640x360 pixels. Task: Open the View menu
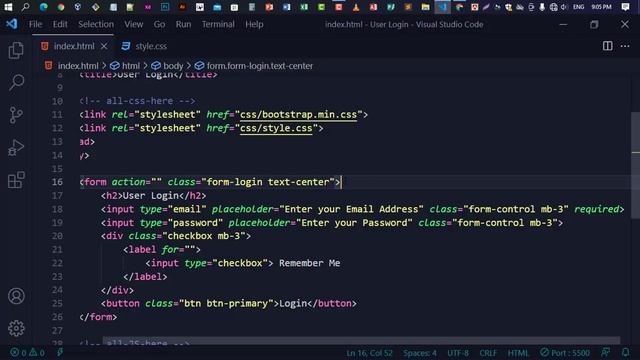click(x=133, y=24)
